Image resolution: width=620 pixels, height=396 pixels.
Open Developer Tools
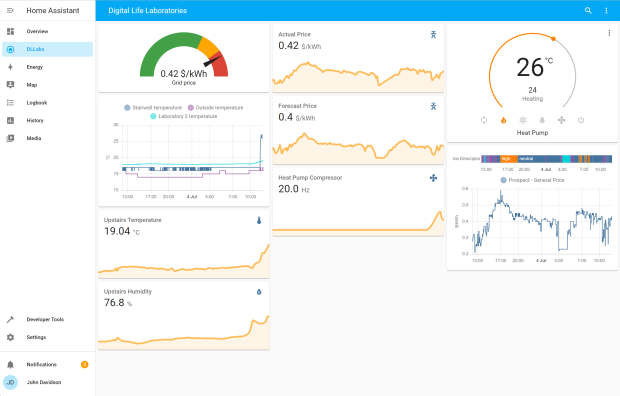(x=47, y=319)
